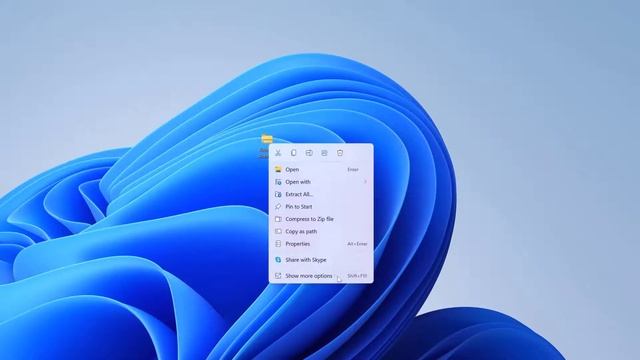Select Extract All… entry
The height and width of the screenshot is (360, 640).
click(321, 194)
